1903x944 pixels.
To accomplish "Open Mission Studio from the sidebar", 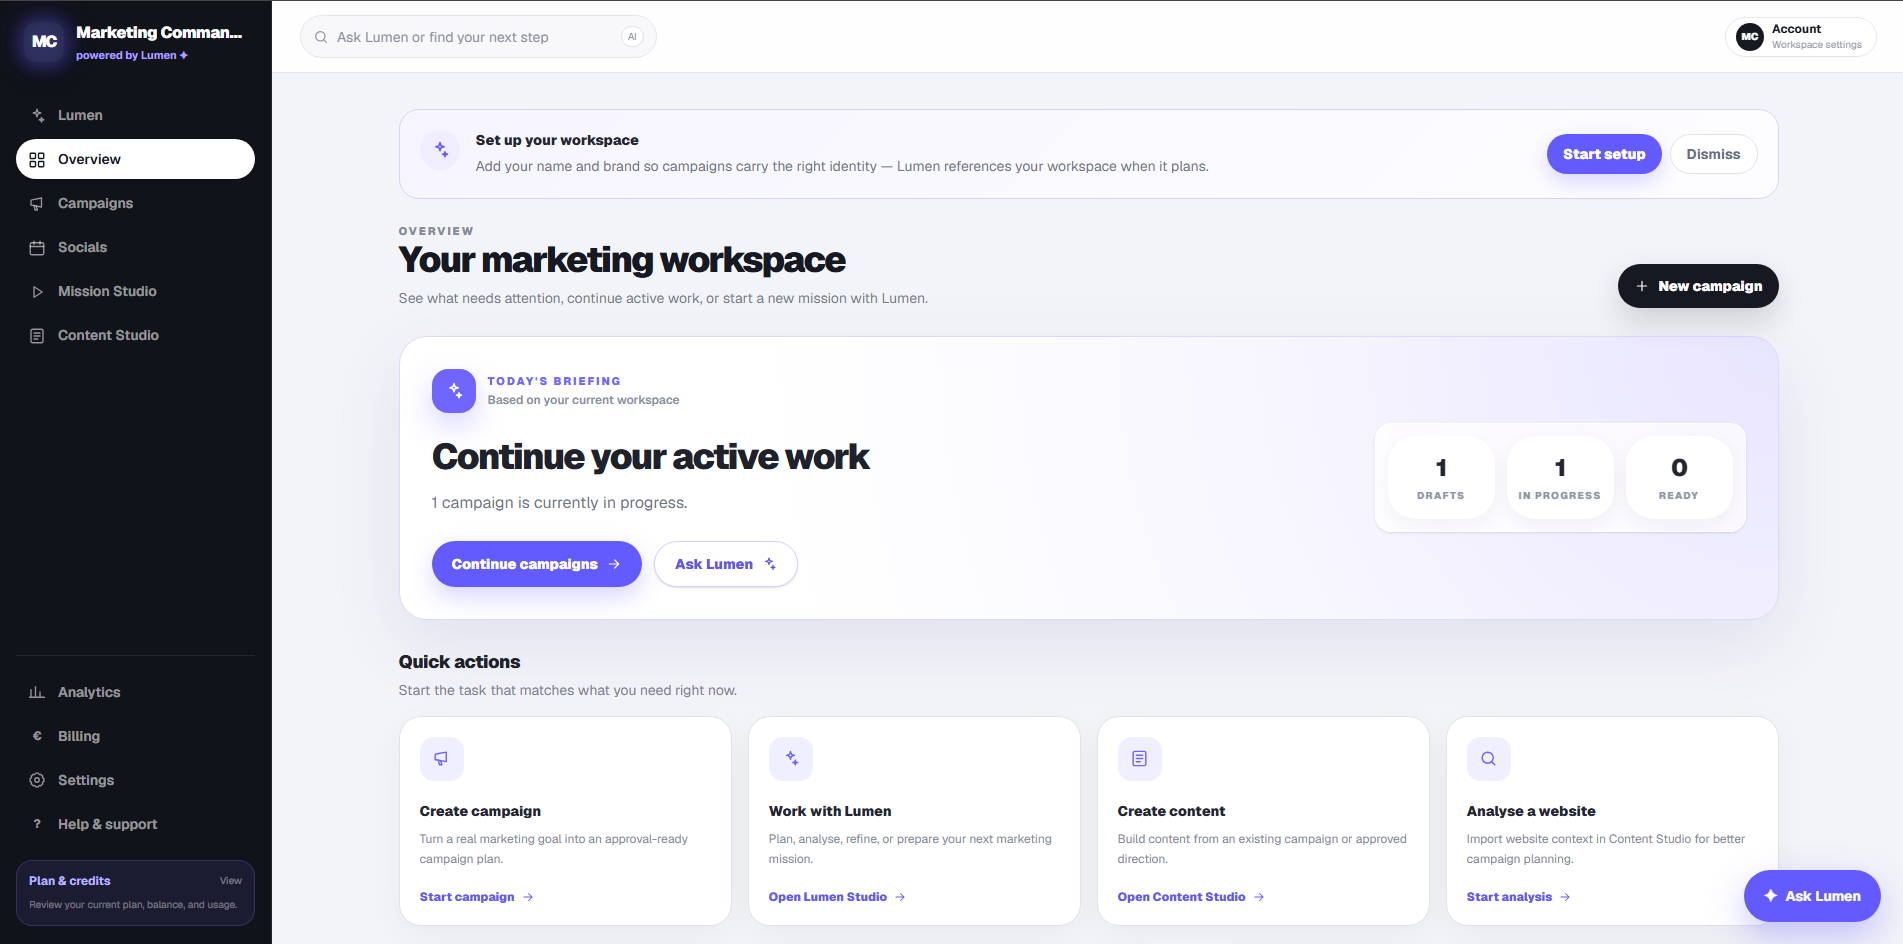I will pos(136,291).
